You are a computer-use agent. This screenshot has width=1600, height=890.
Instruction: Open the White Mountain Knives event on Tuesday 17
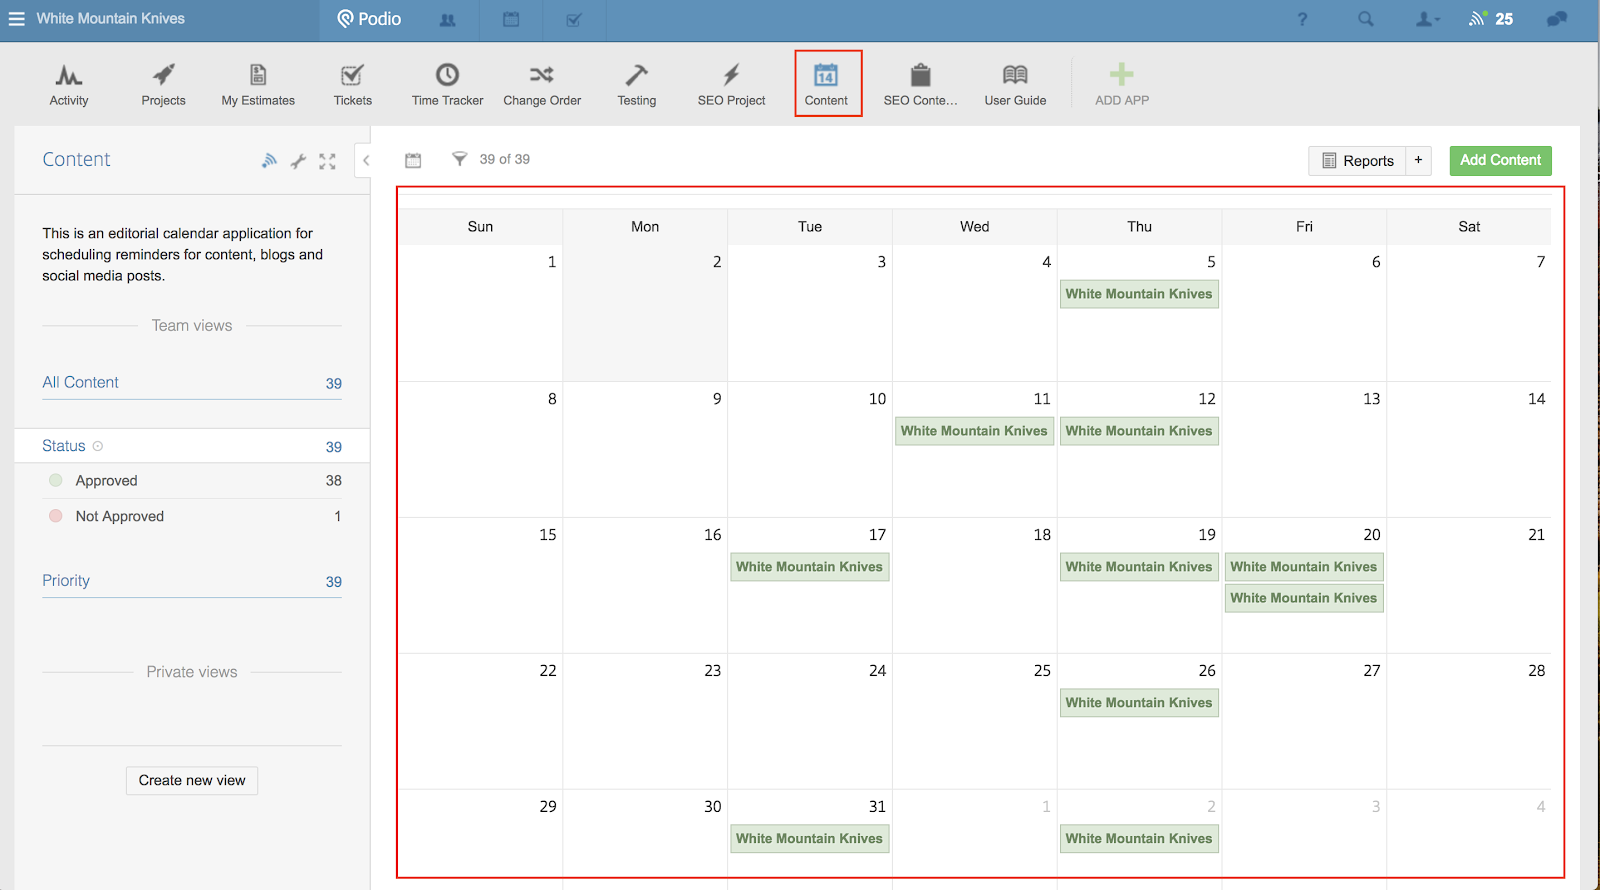tap(810, 567)
